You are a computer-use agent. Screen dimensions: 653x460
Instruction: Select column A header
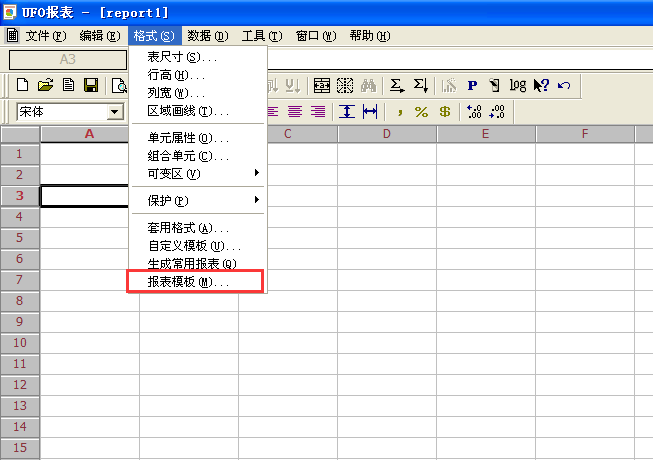[x=90, y=134]
